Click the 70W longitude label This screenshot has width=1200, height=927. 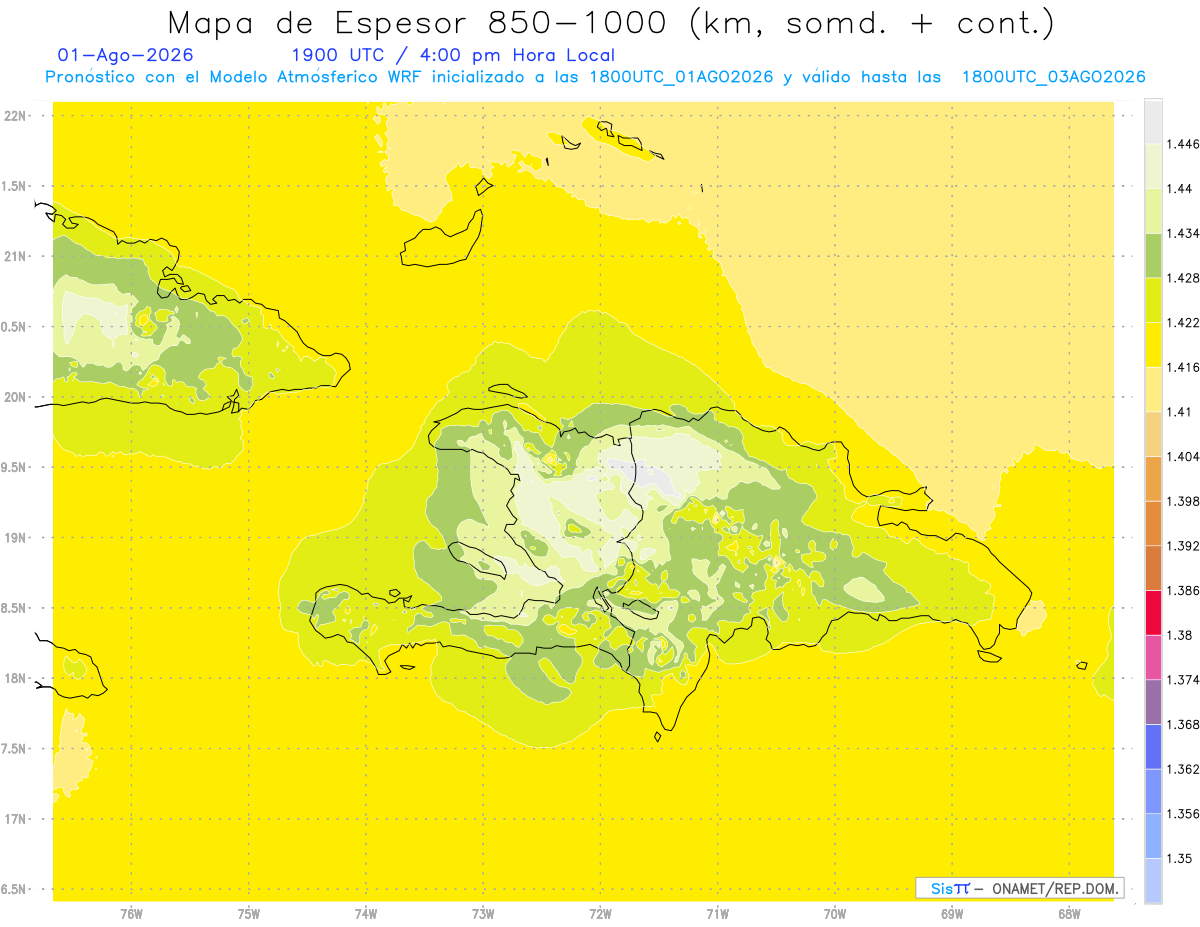pos(835,914)
